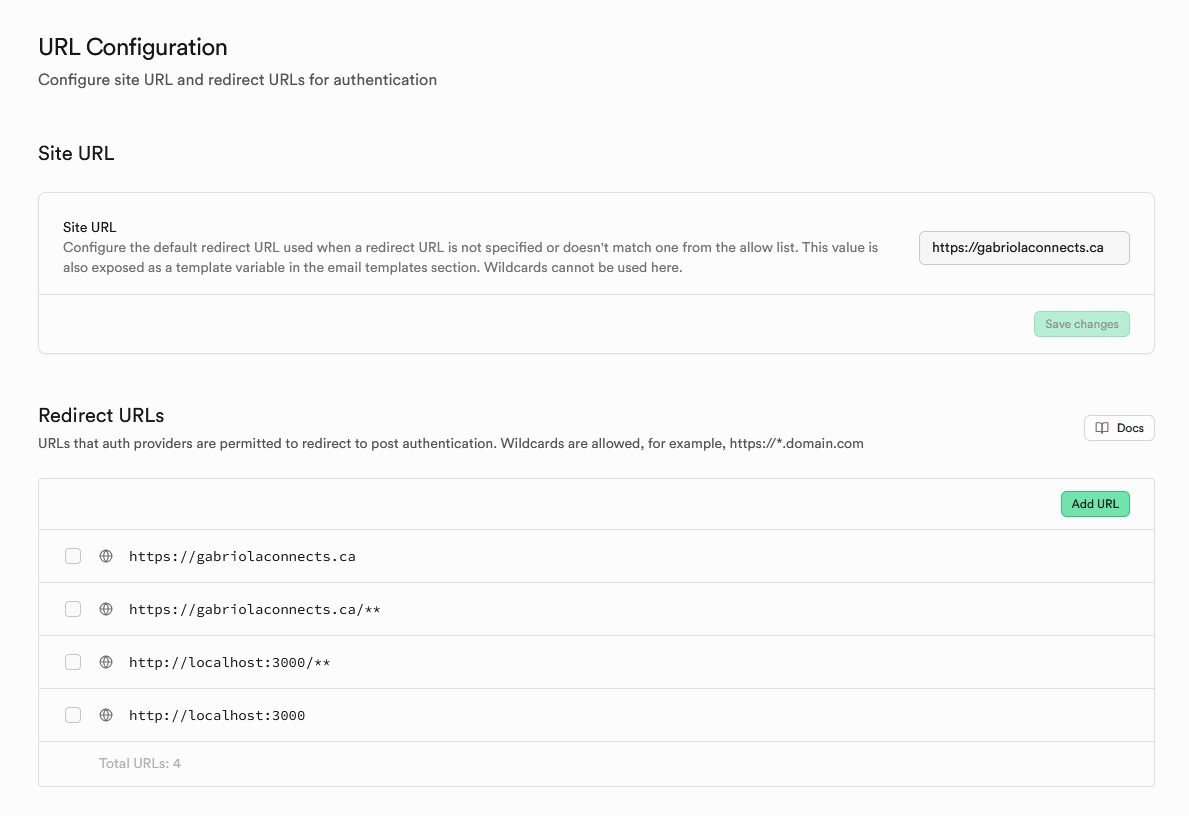Tick the http://localhost:3000/** row checkbox
This screenshot has height=816, width=1189.
73,662
